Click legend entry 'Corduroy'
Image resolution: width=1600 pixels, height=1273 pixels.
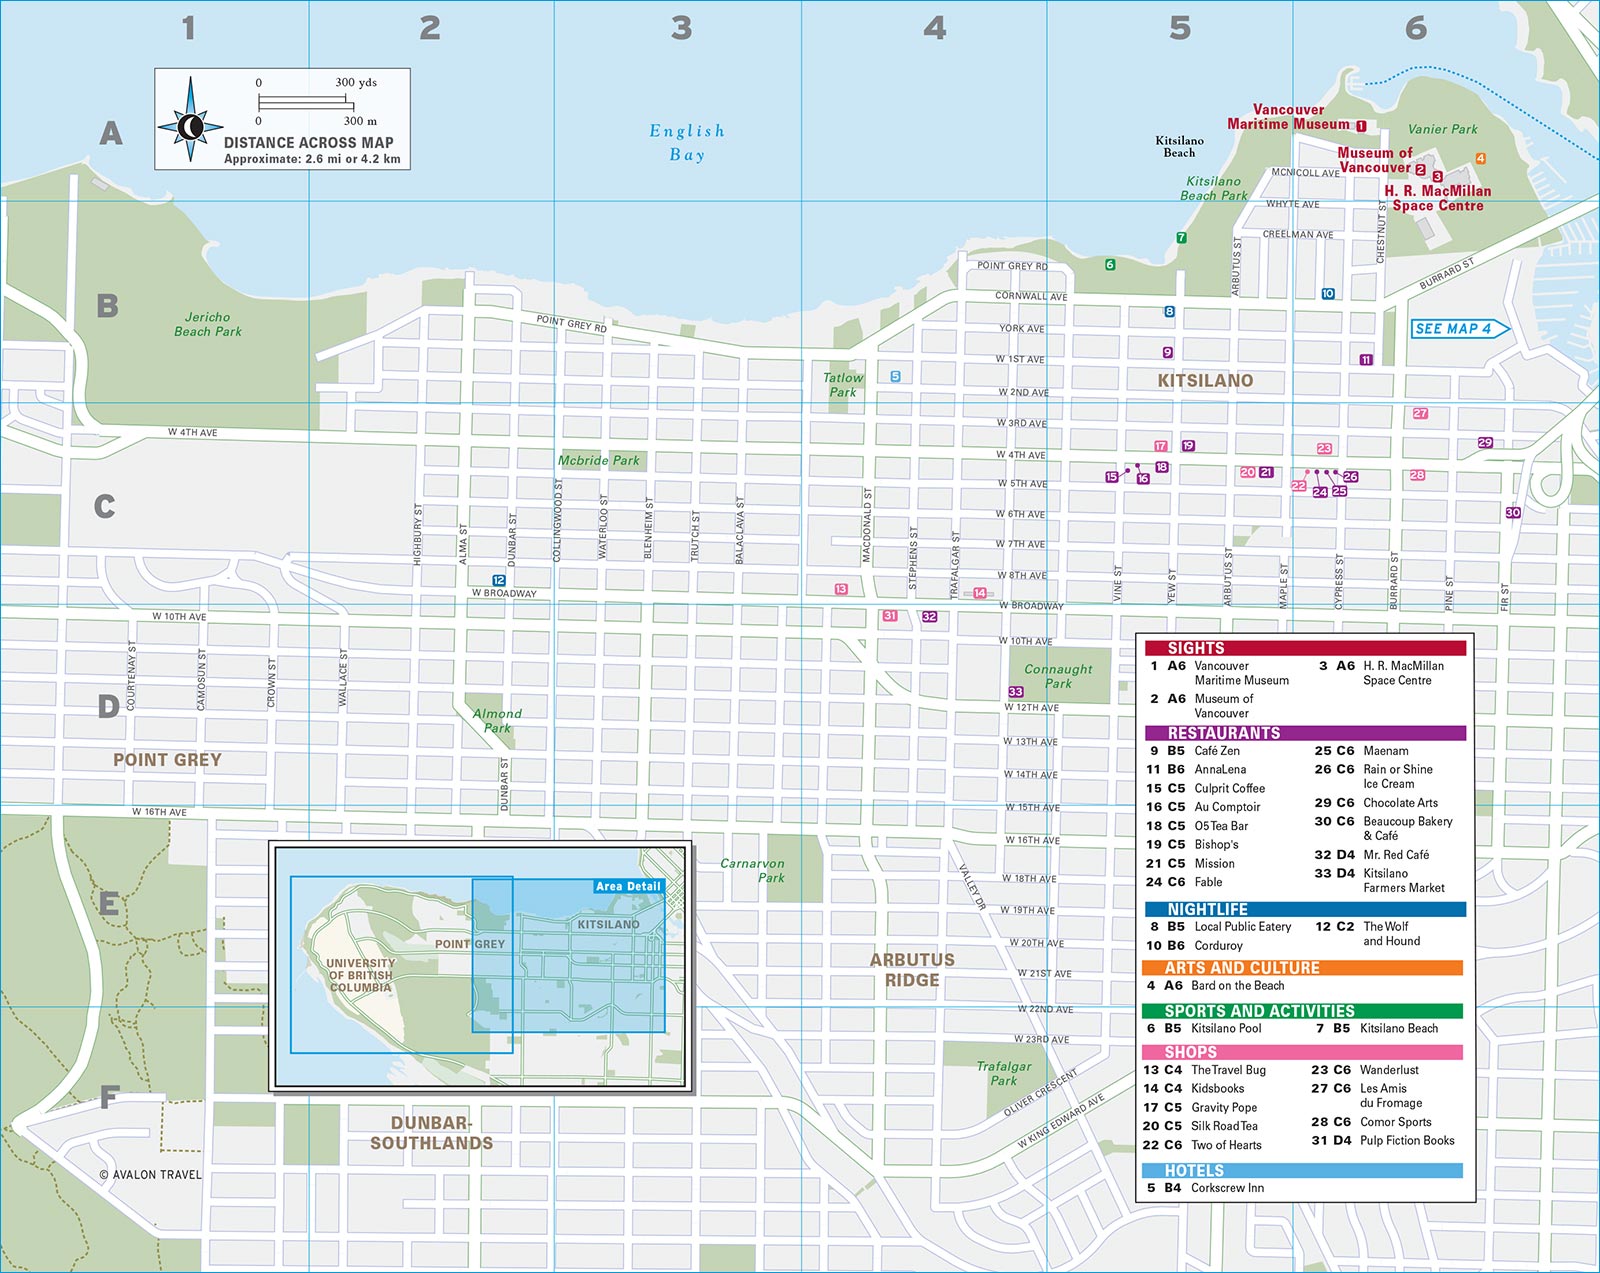coord(1218,946)
